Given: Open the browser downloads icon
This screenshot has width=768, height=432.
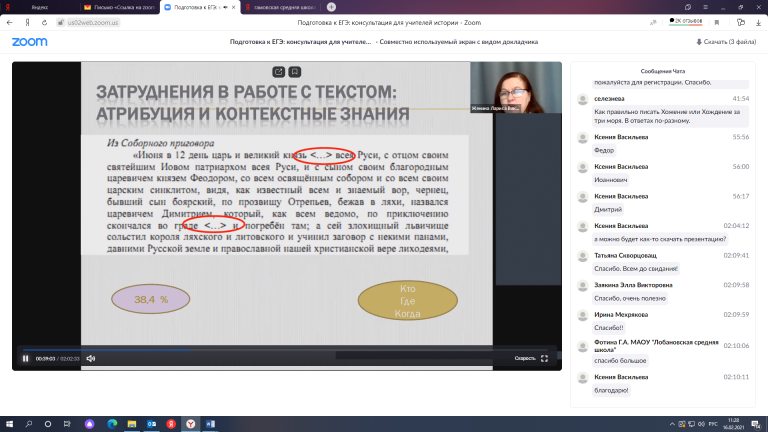Looking at the screenshot, I should [758, 23].
